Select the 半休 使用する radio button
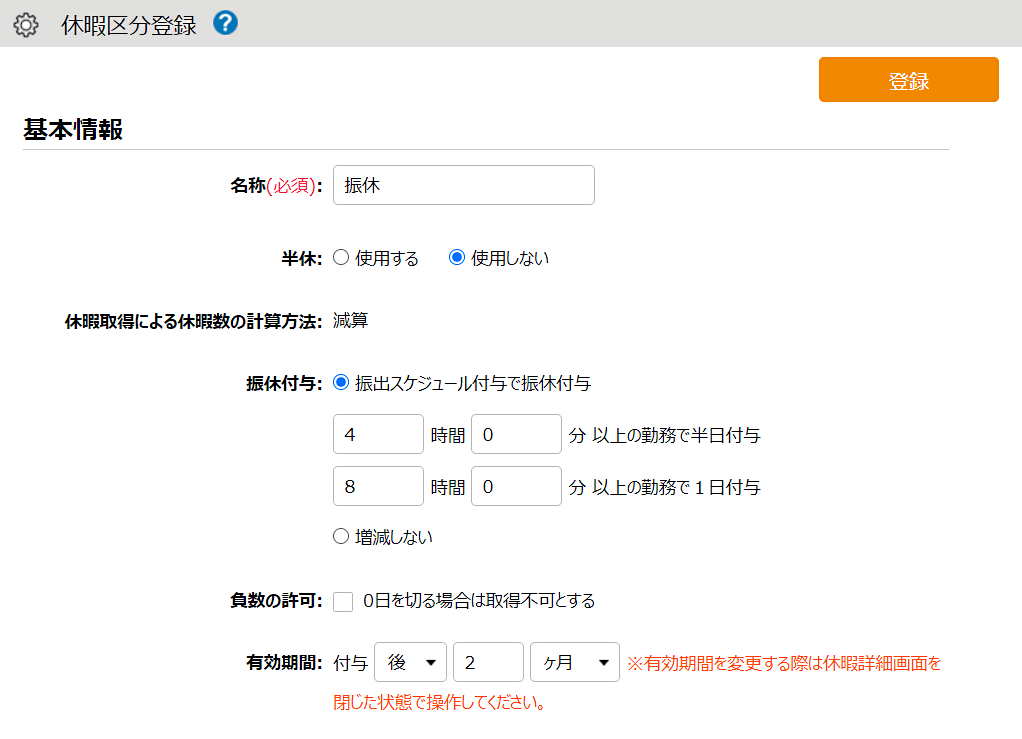This screenshot has width=1022, height=739. [x=341, y=257]
